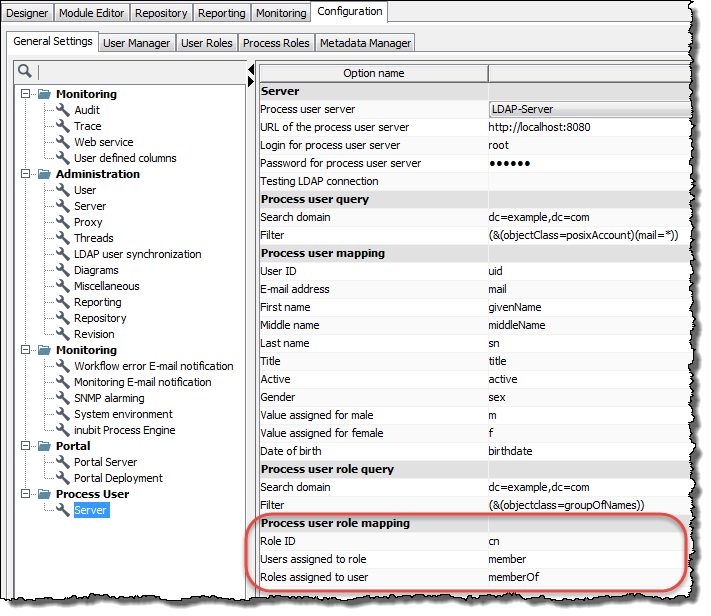Click wrench icon beside Portal Server
The width and height of the screenshot is (711, 616).
click(x=63, y=462)
